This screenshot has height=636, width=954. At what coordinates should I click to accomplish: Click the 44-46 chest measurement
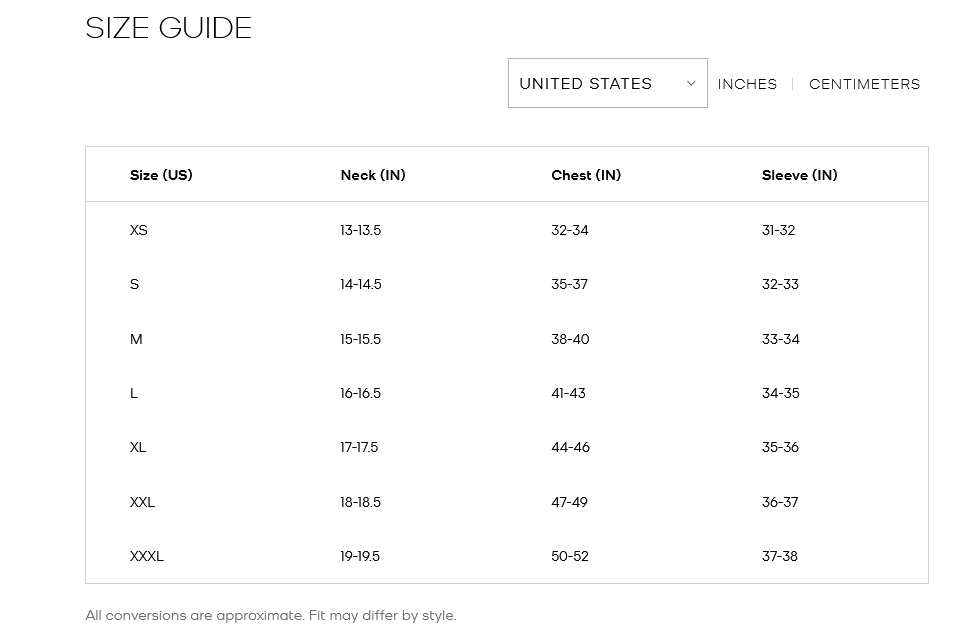(x=571, y=447)
